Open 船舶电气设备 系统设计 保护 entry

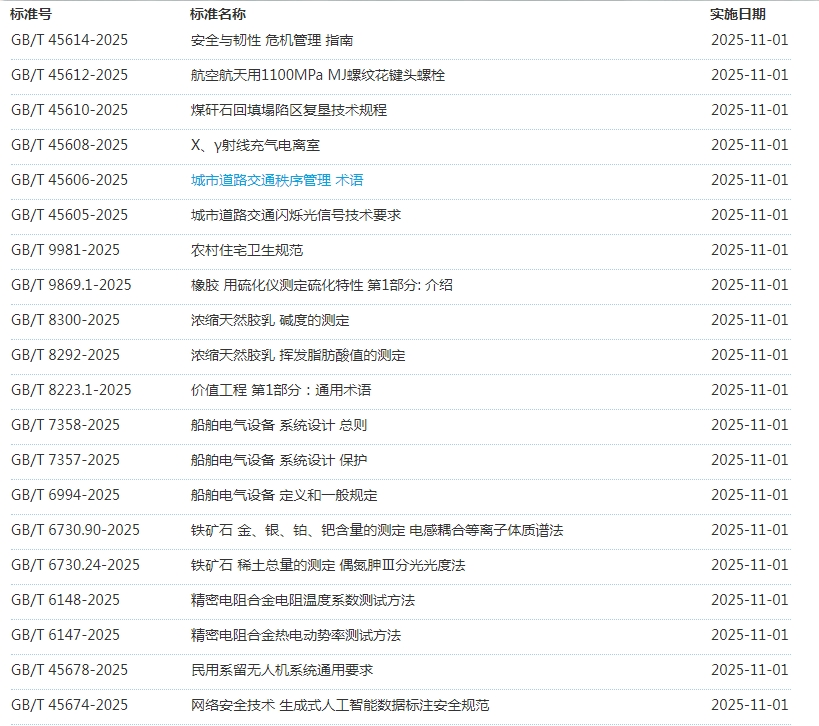279,460
